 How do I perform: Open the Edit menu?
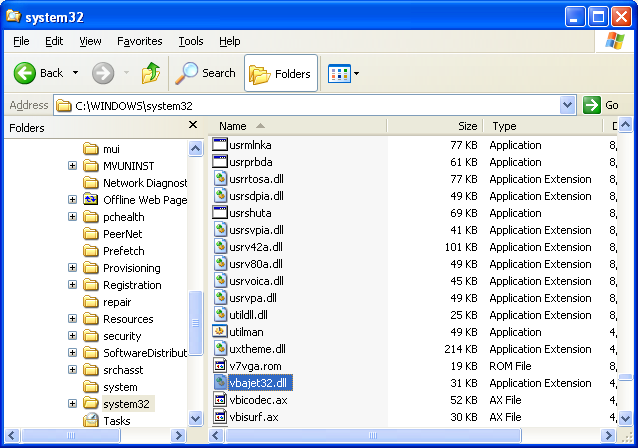(x=54, y=41)
